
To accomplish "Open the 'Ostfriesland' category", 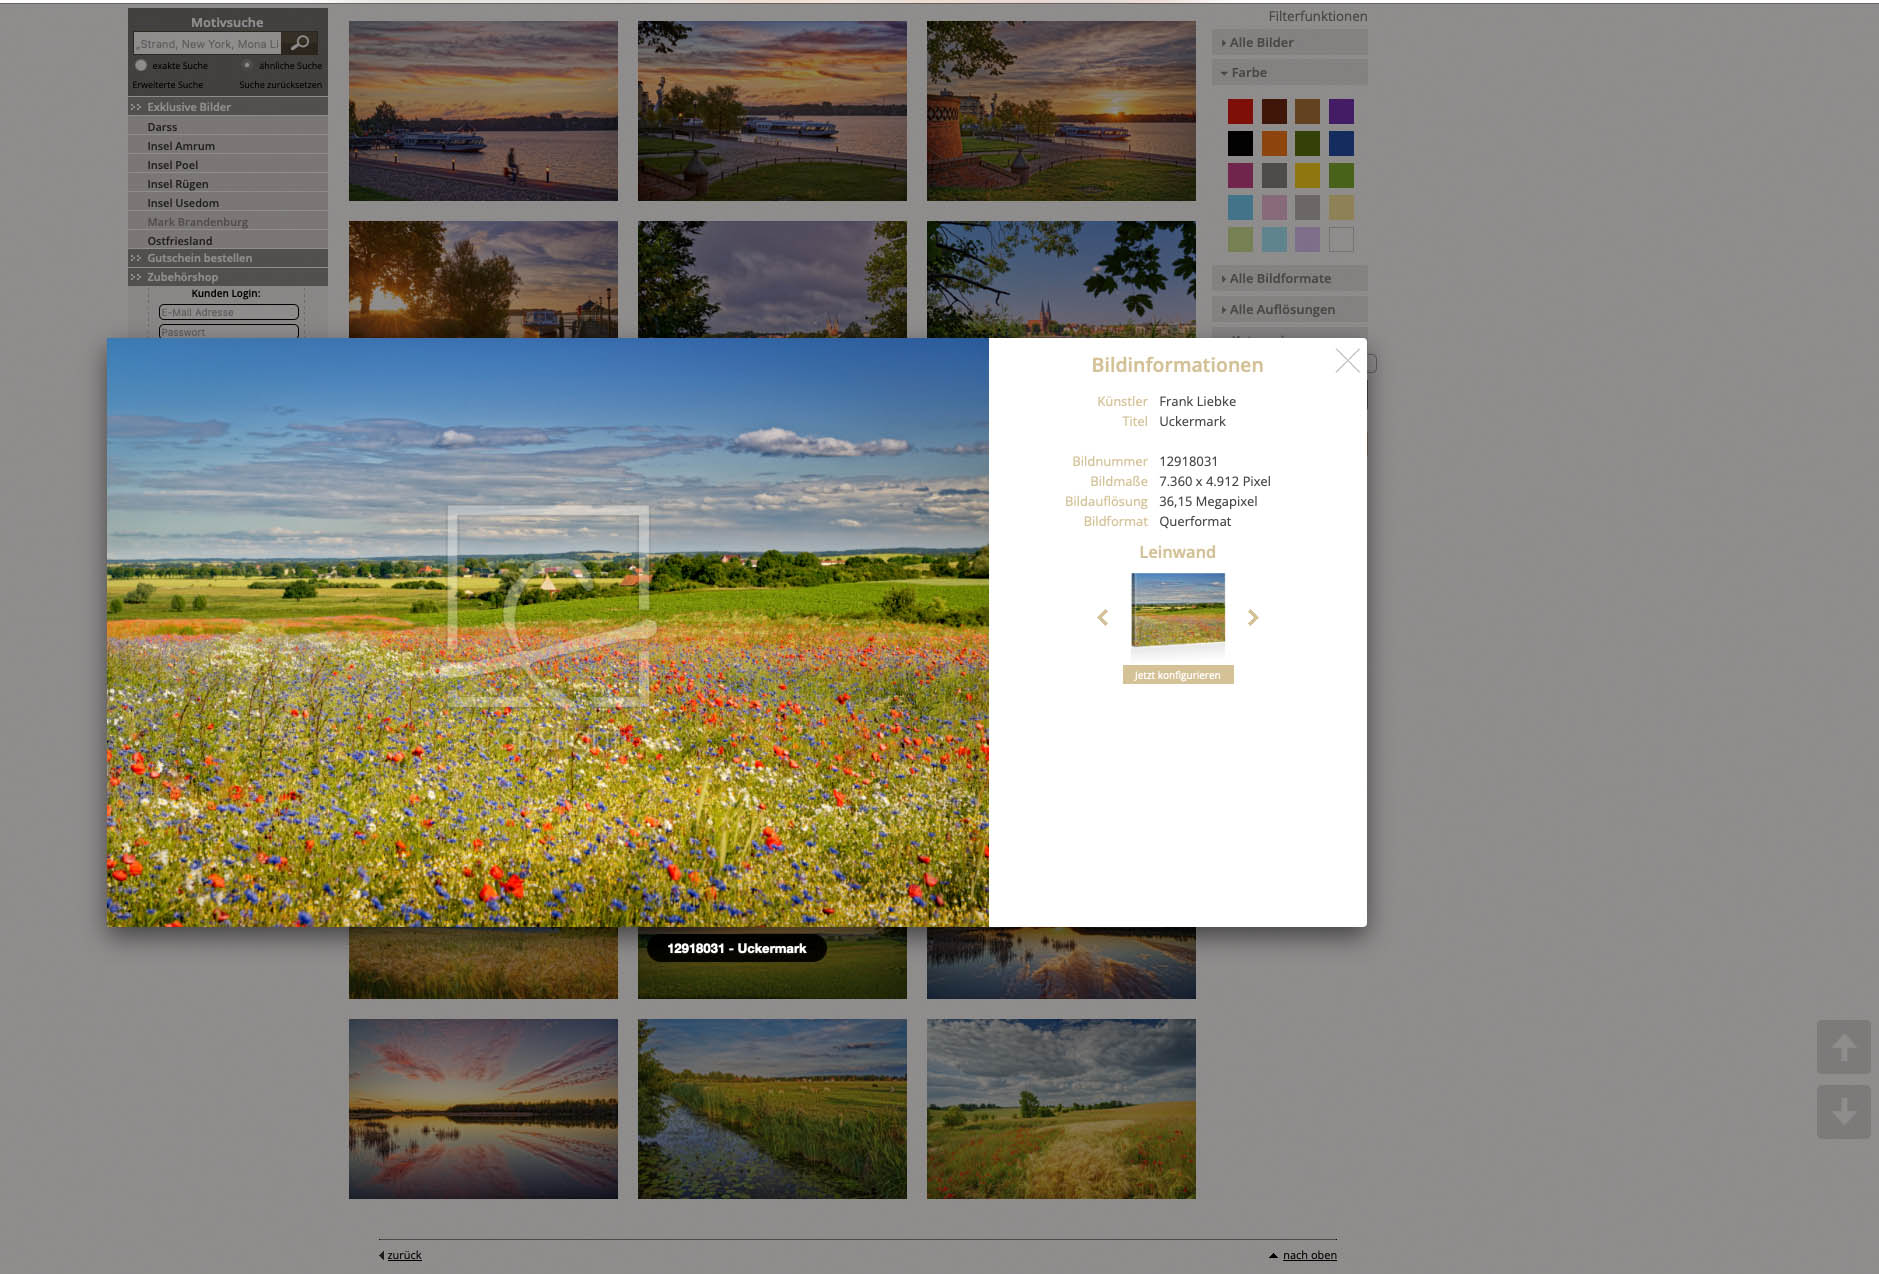I will 180,241.
